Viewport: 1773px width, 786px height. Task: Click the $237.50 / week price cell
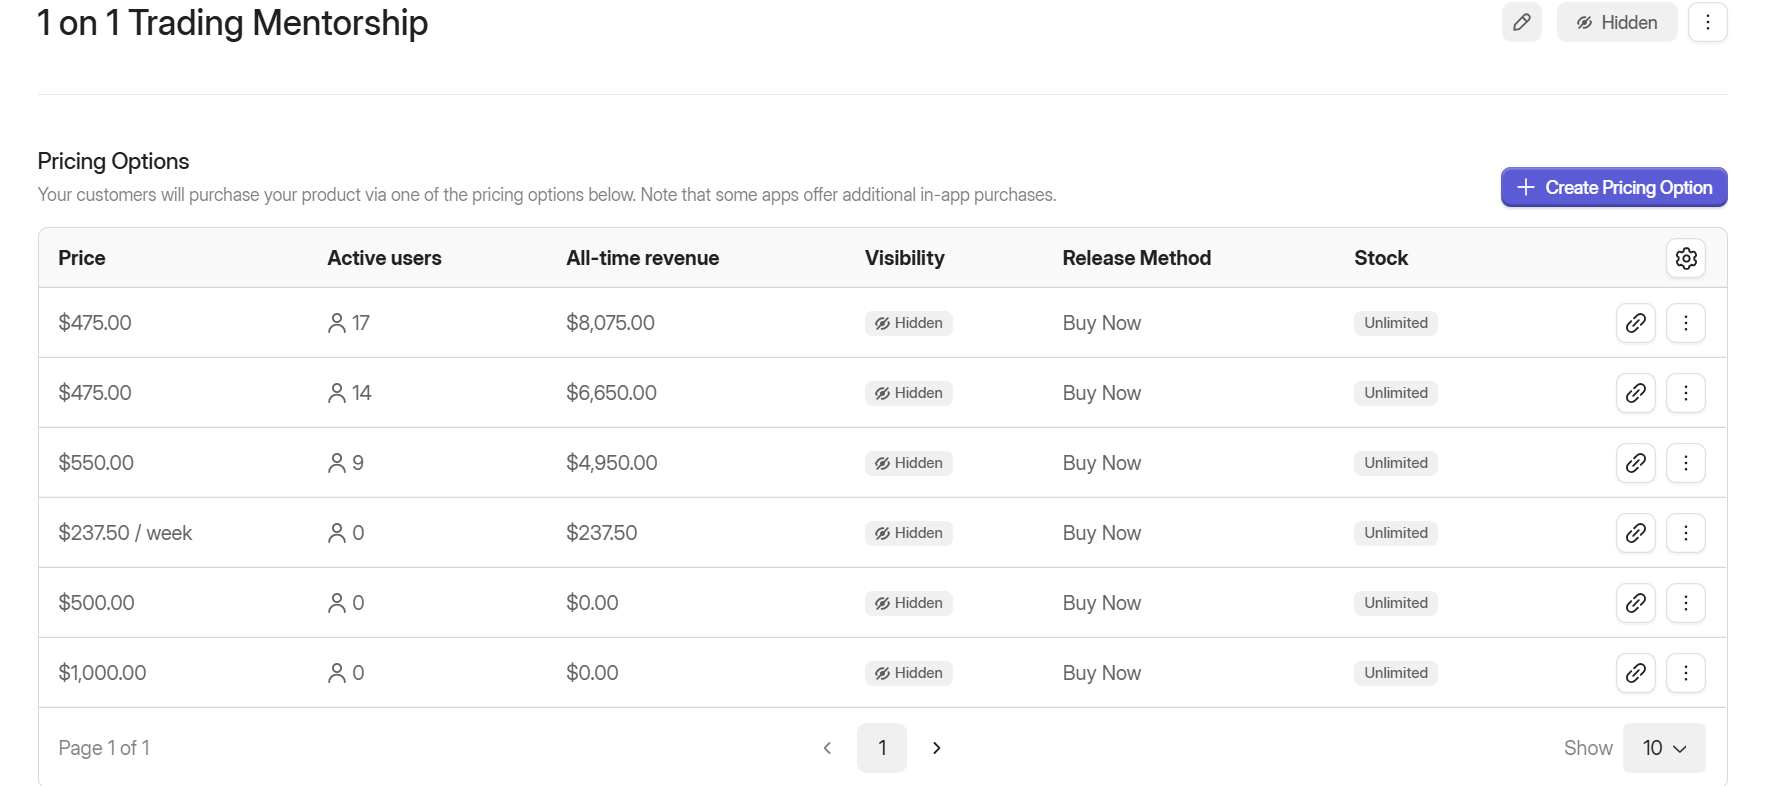pyautogui.click(x=125, y=533)
